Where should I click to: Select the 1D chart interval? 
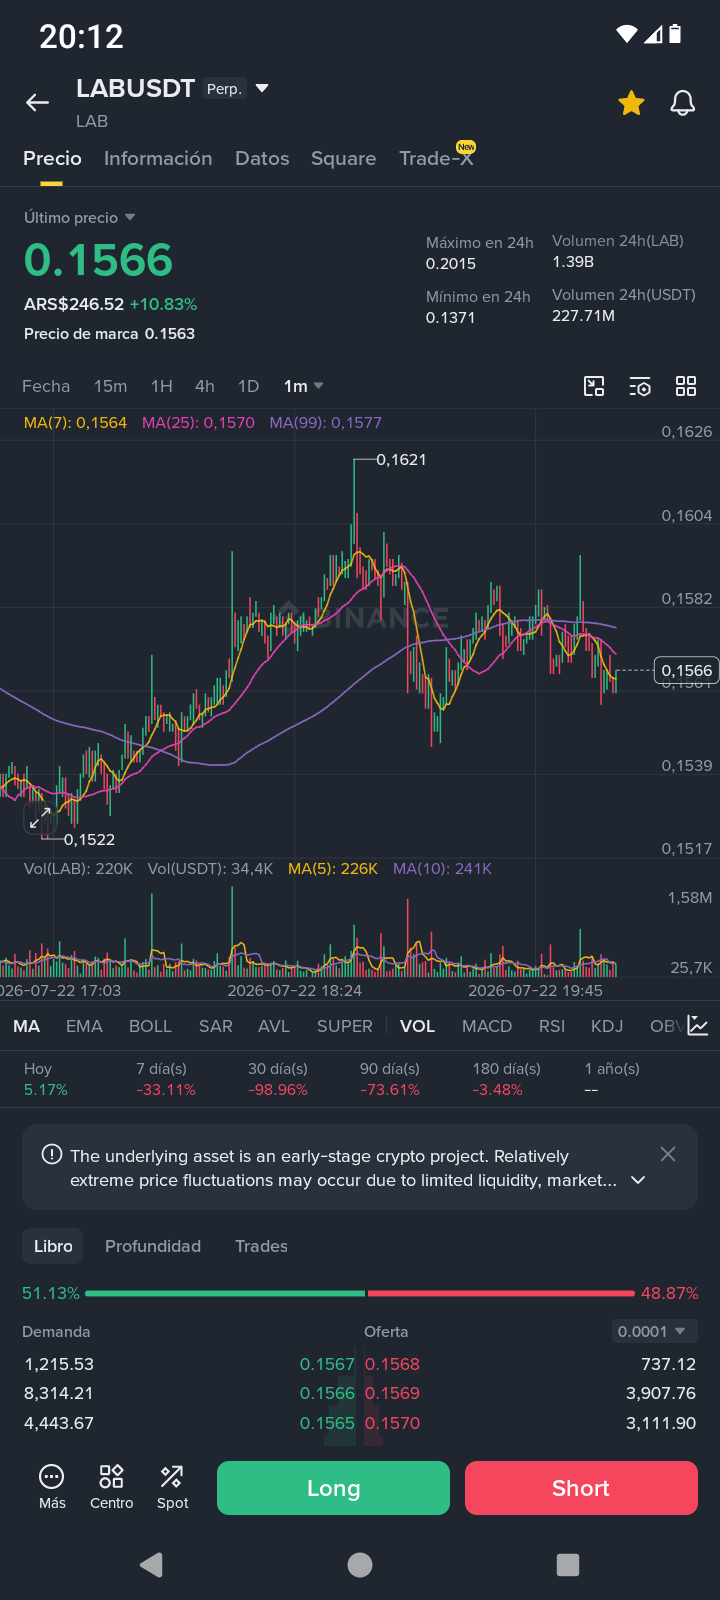248,386
